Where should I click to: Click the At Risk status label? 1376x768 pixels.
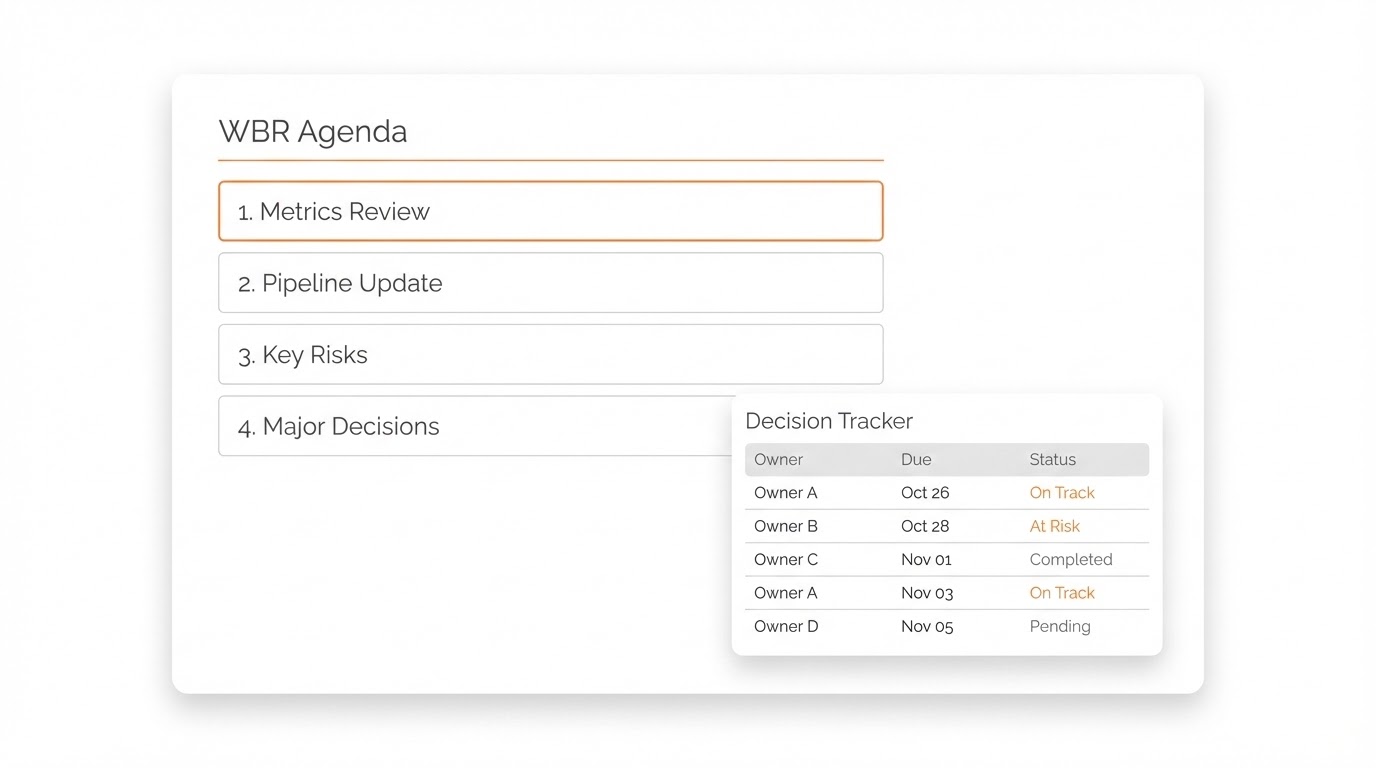[1055, 526]
